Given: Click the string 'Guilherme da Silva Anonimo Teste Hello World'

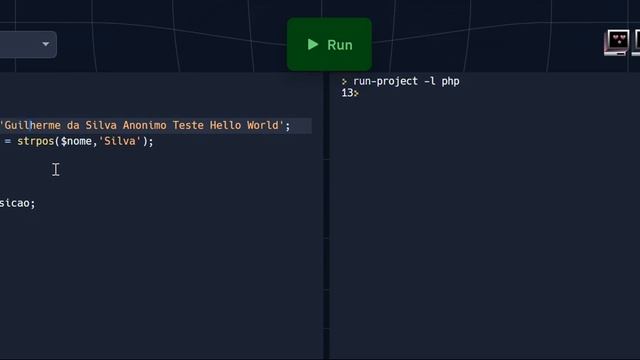Looking at the screenshot, I should pyautogui.click(x=142, y=125).
